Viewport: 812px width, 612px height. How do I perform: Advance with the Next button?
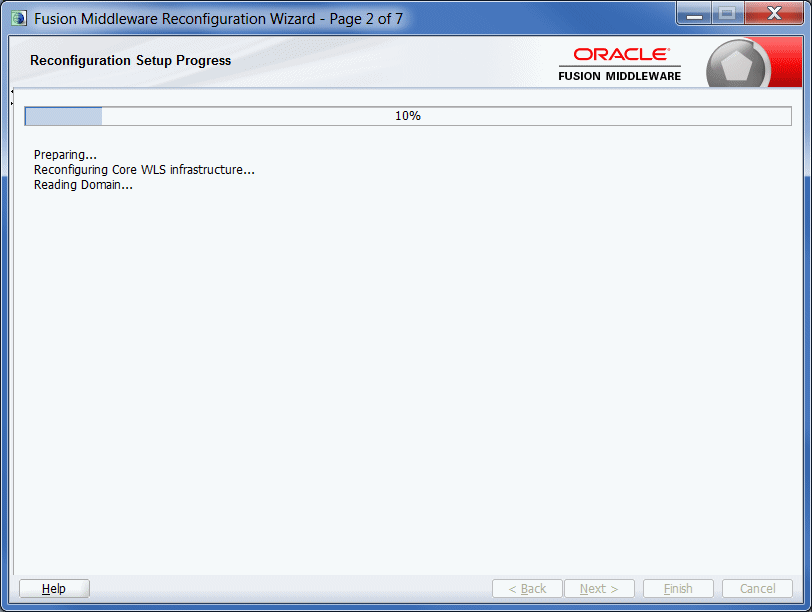click(599, 589)
